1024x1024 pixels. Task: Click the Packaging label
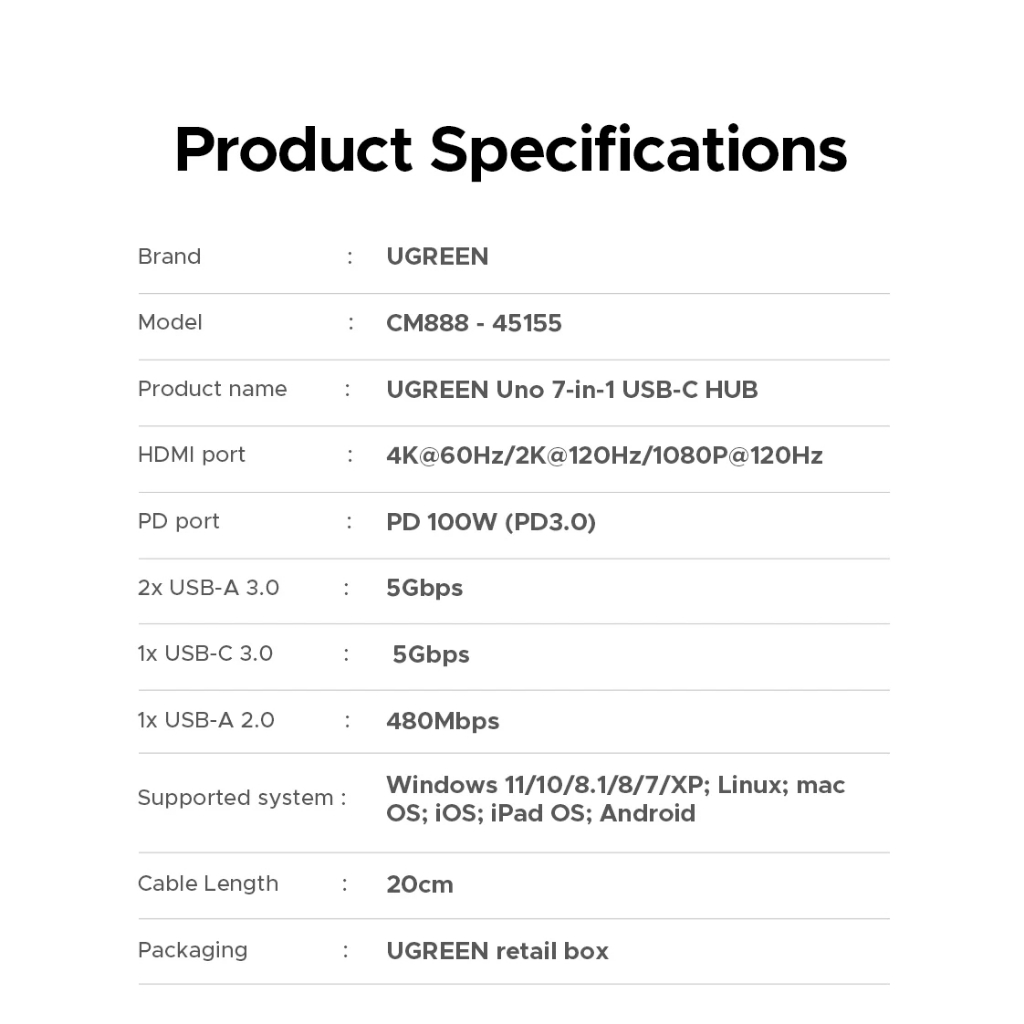(193, 951)
